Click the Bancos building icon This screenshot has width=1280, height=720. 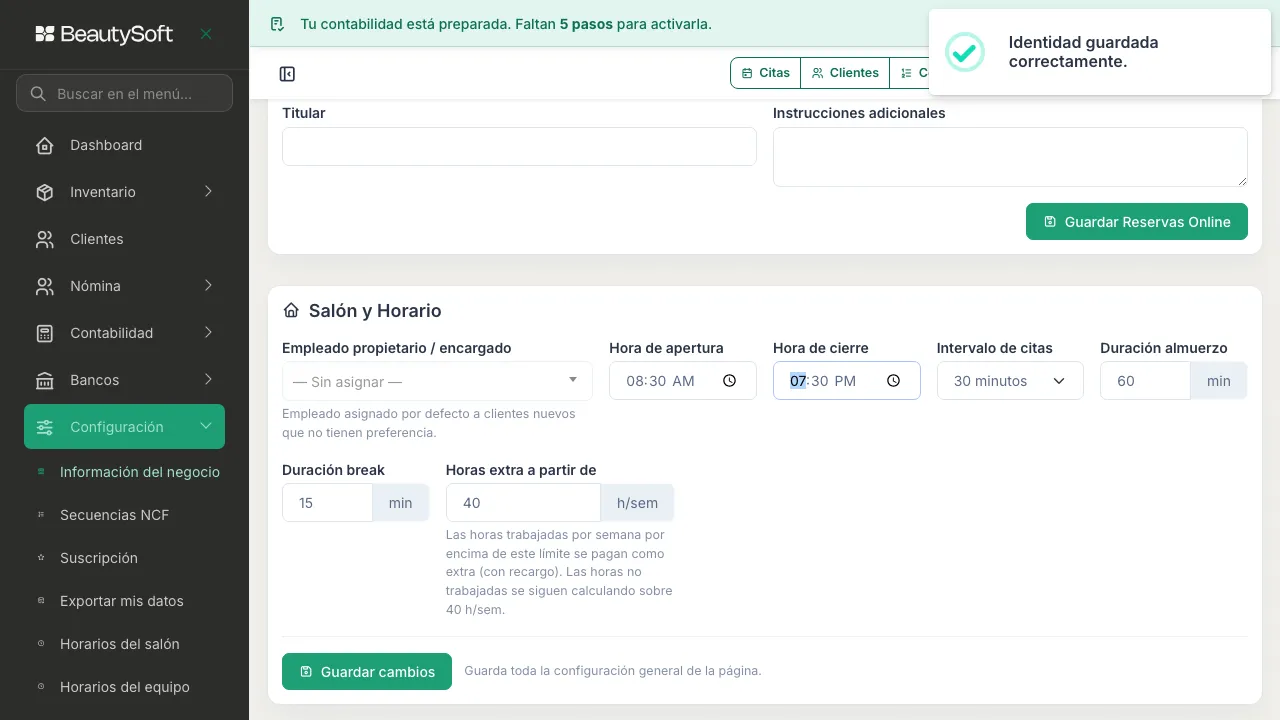[45, 380]
